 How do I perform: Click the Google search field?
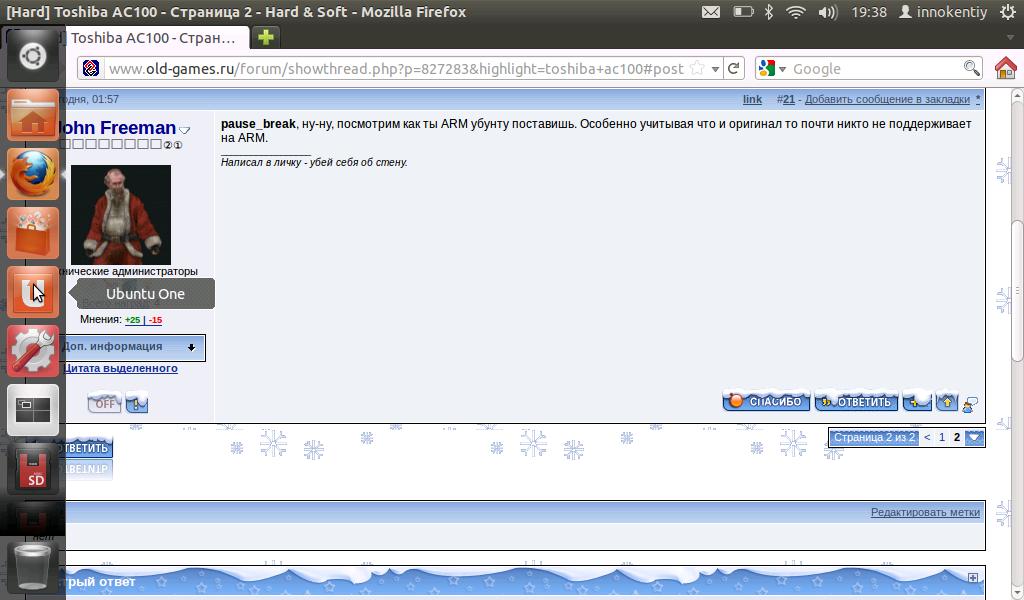tap(875, 69)
